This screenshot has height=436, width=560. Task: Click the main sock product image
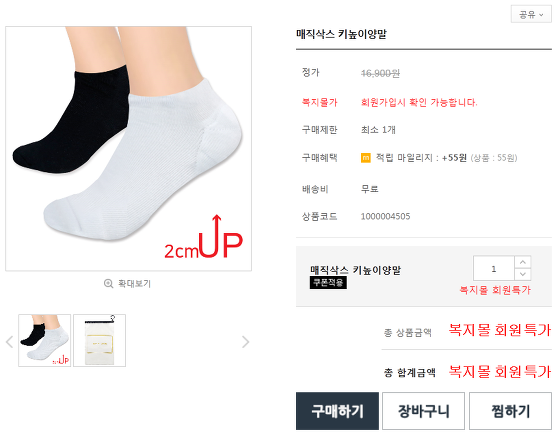129,149
